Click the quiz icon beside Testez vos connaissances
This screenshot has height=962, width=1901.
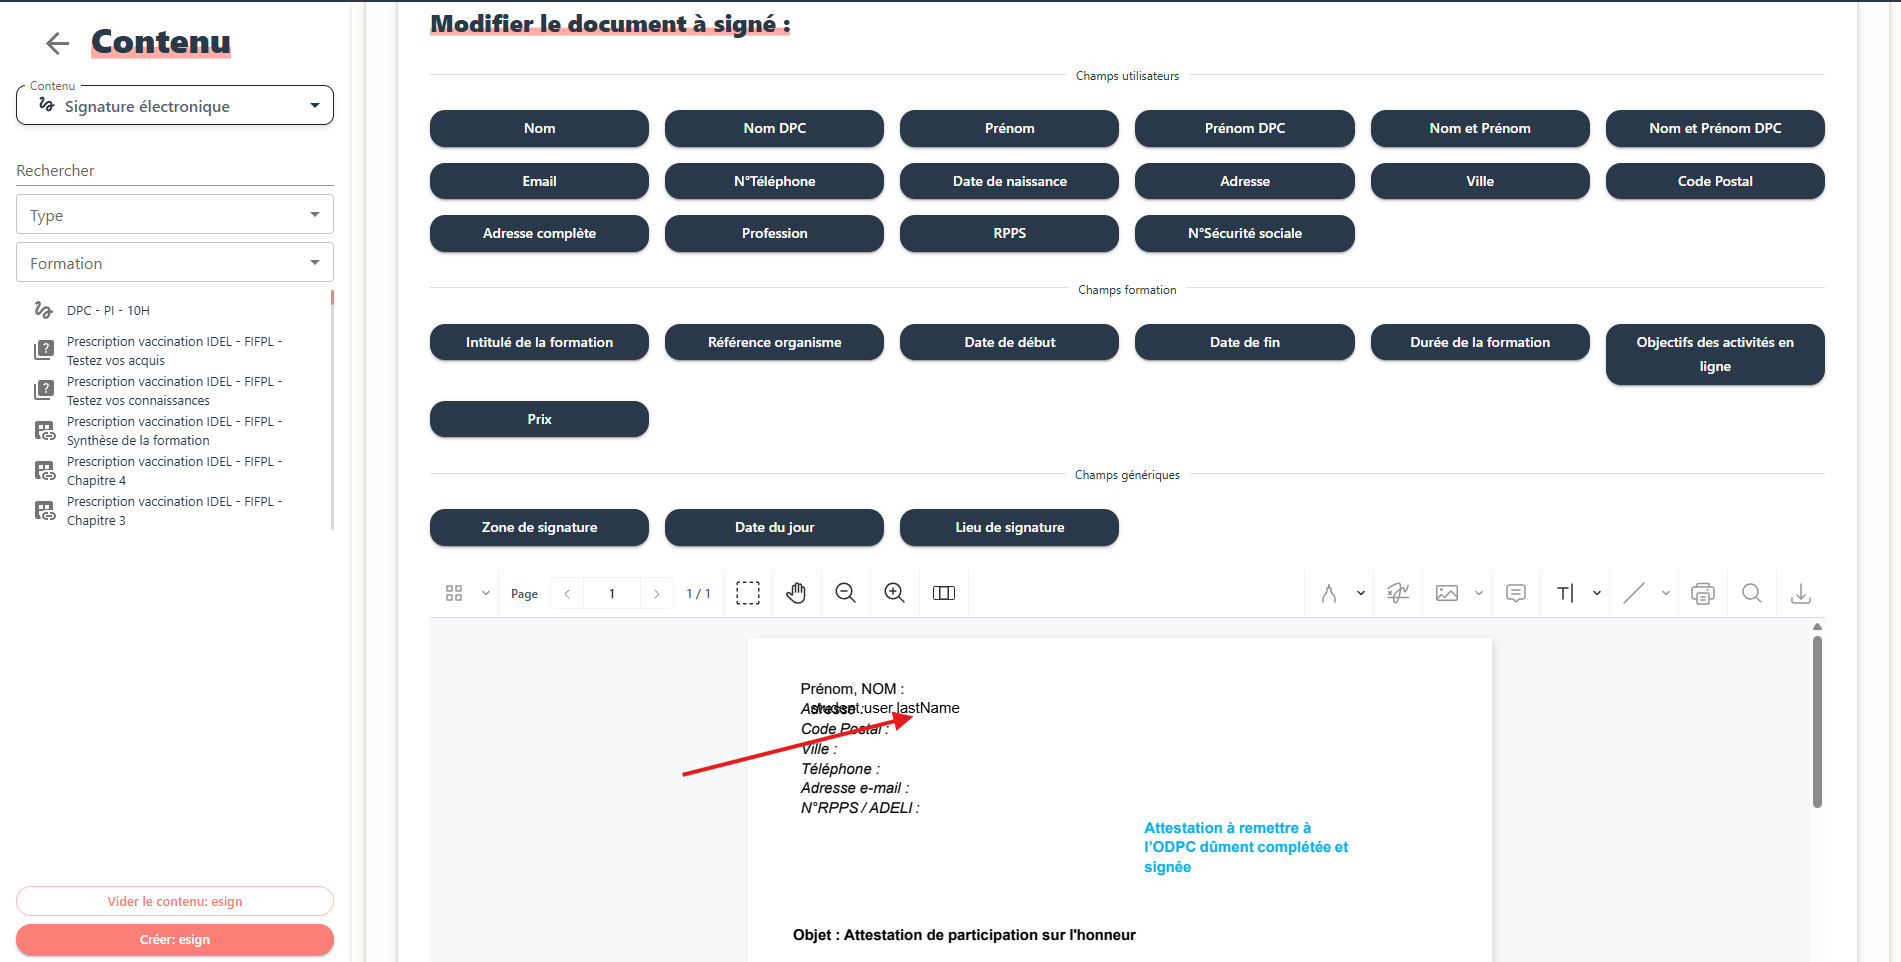click(x=44, y=390)
